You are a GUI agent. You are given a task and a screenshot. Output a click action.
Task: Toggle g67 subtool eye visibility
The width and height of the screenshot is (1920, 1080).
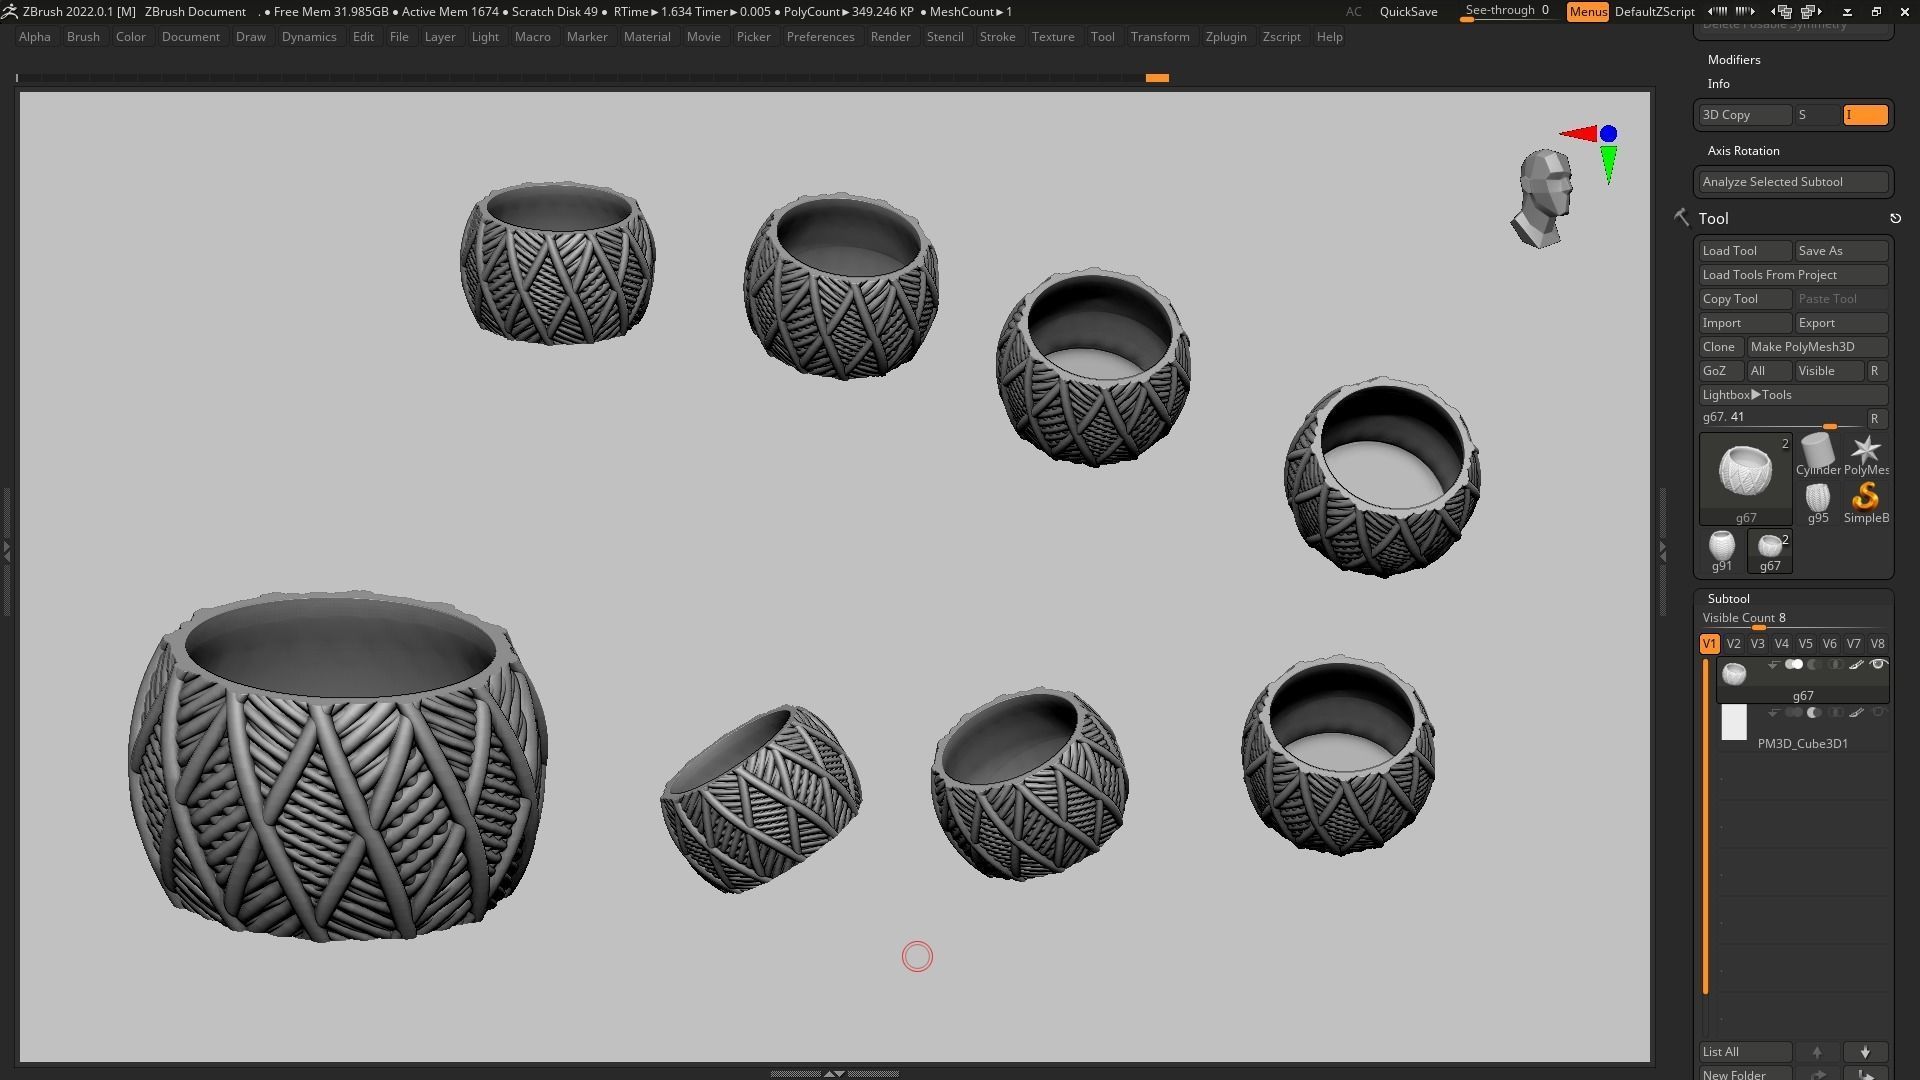(1878, 665)
